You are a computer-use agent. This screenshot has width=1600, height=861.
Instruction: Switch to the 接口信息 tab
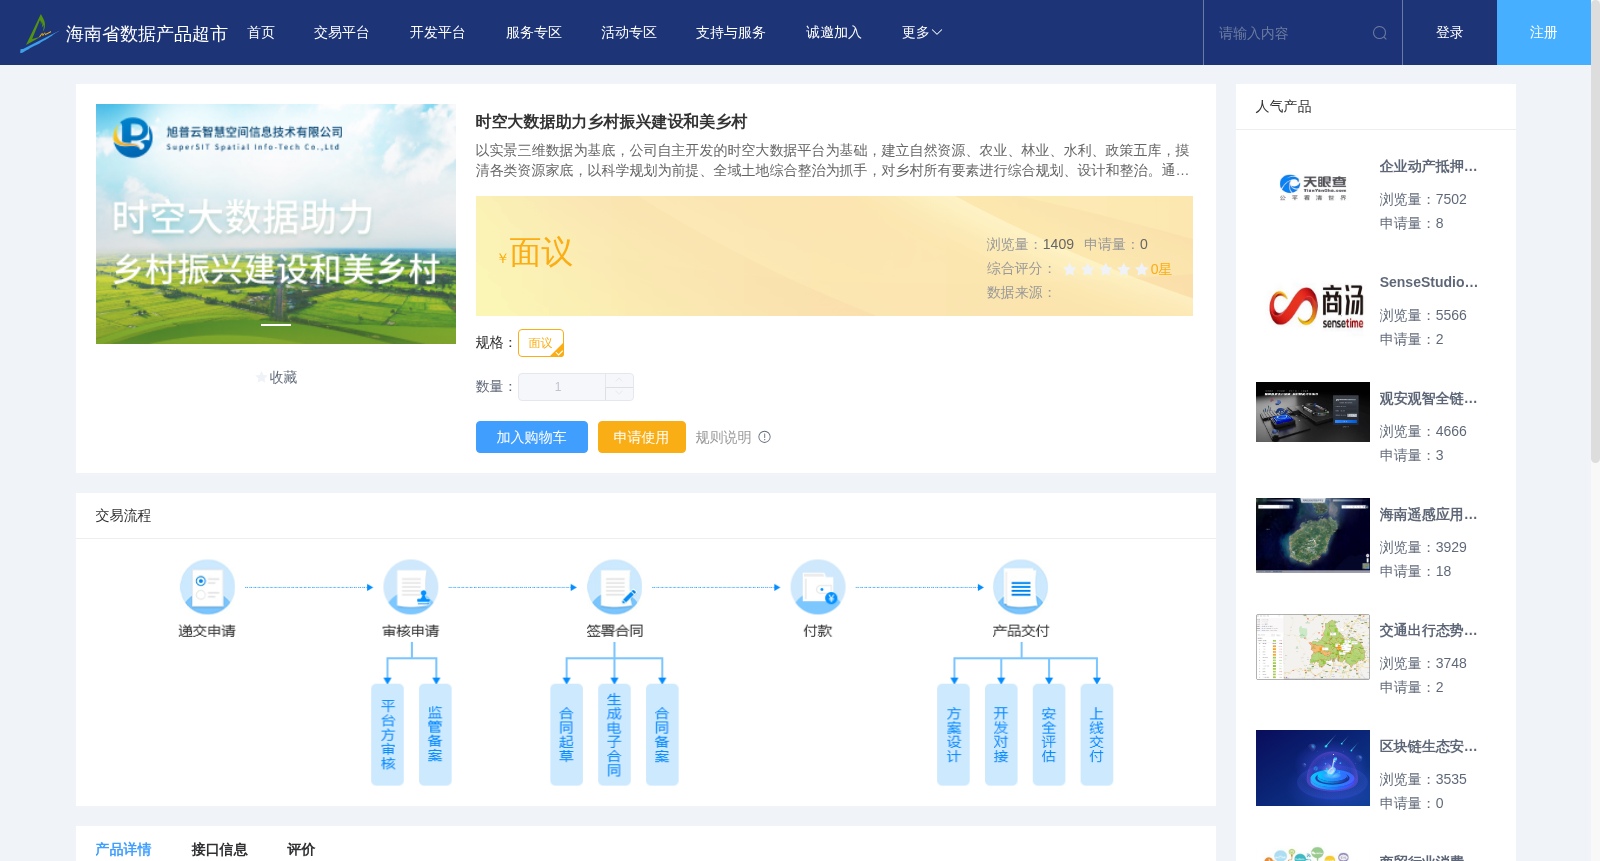(x=219, y=849)
